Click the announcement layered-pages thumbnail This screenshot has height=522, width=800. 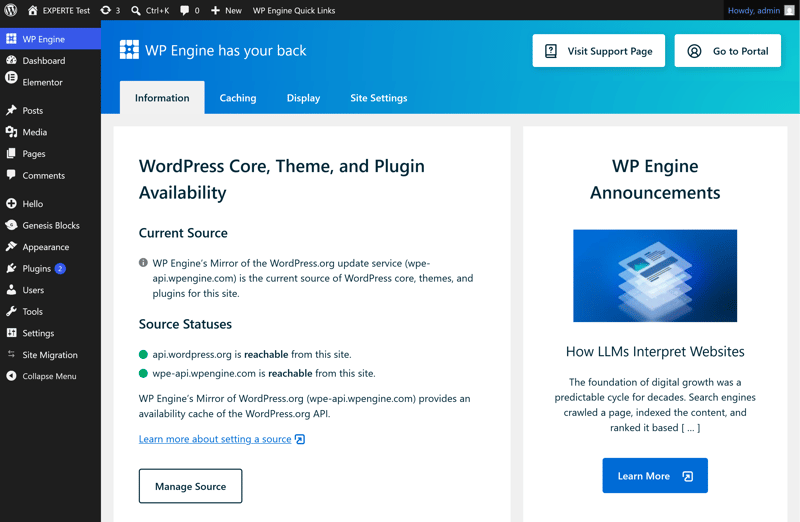coord(655,276)
